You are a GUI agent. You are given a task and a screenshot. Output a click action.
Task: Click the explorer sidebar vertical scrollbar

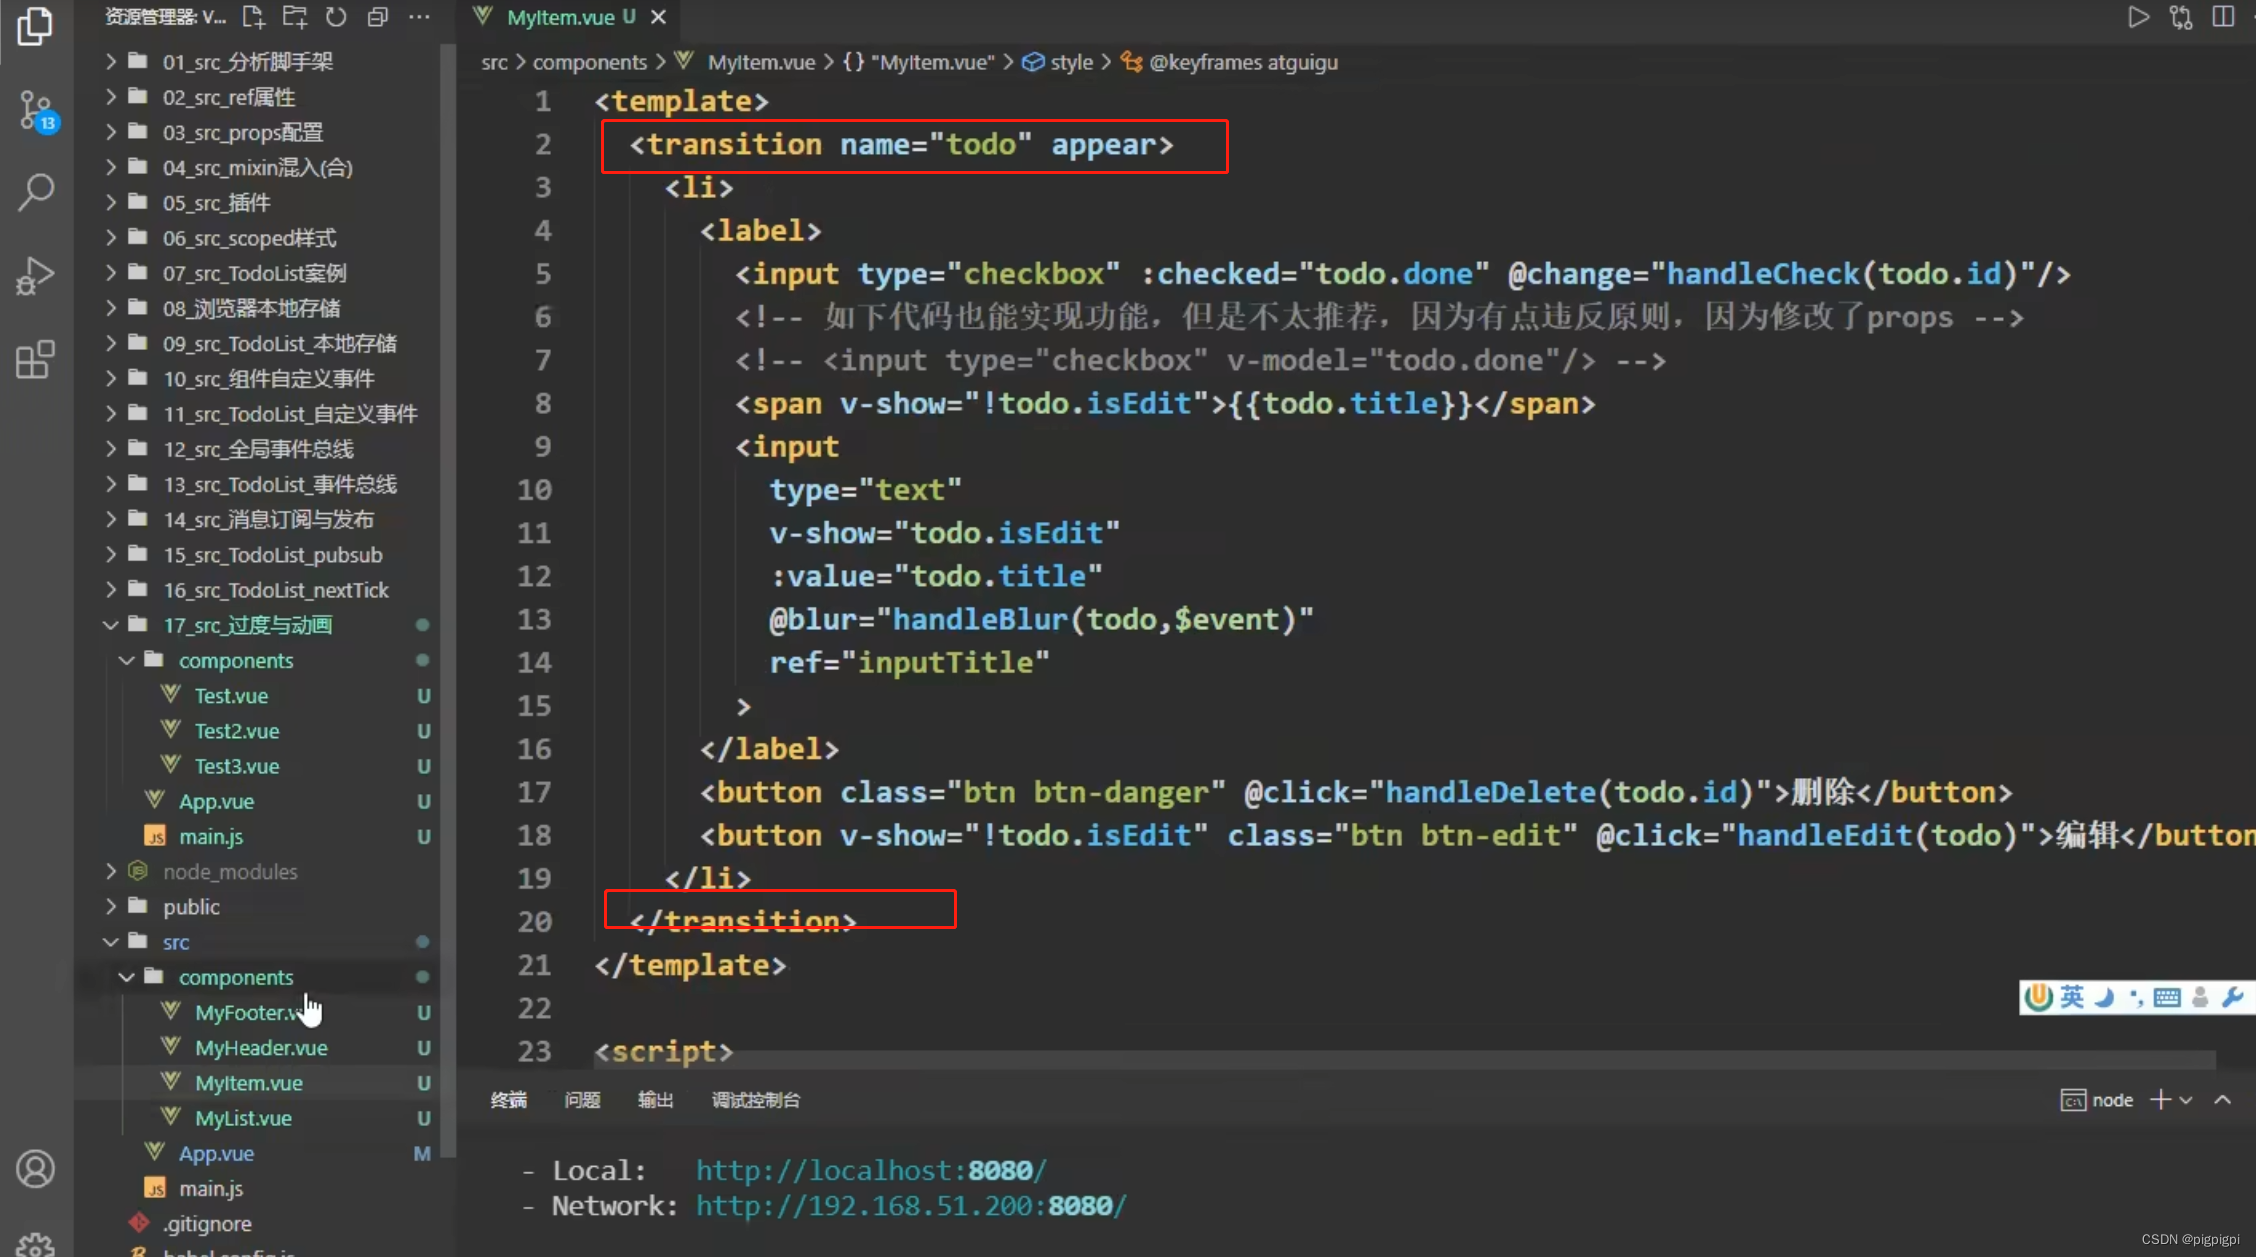(x=447, y=600)
